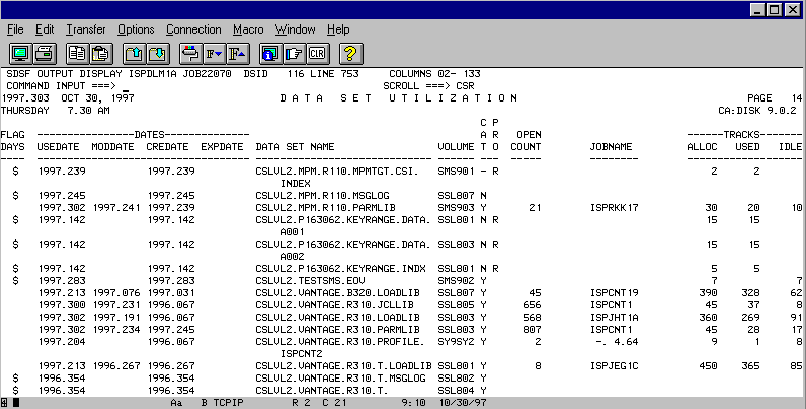
Task: Open the Transfer menu
Action: point(85,30)
